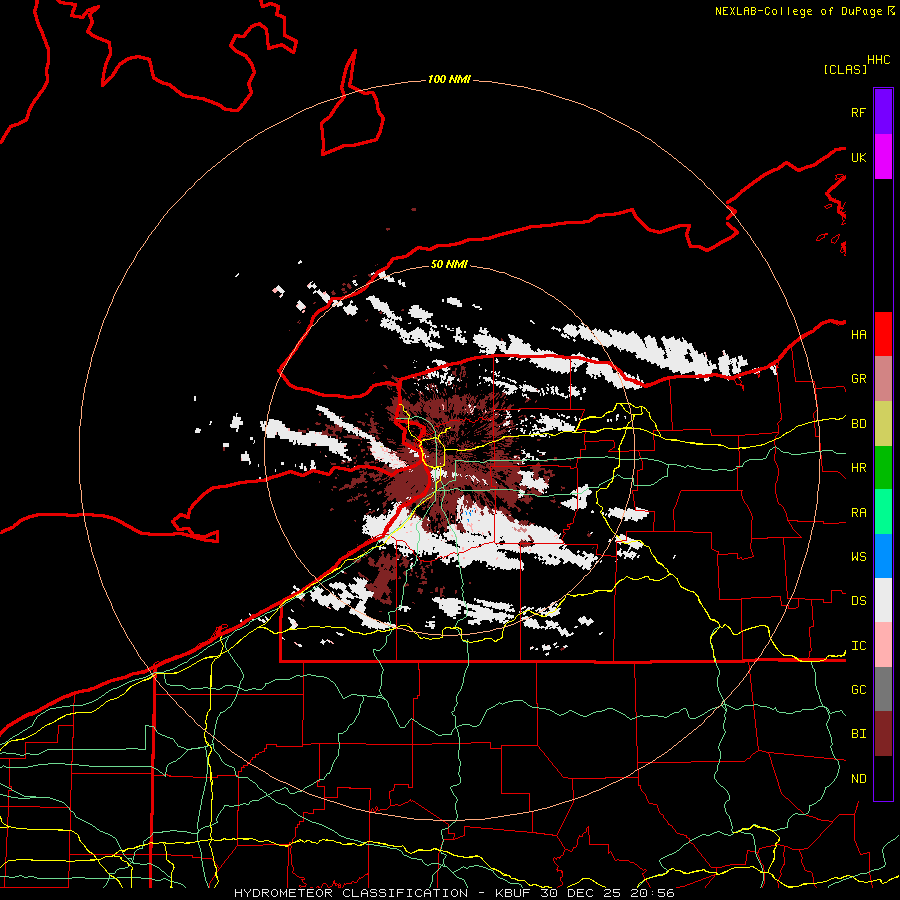Click the WS legend label
Viewport: 900px width, 900px height.
(858, 556)
